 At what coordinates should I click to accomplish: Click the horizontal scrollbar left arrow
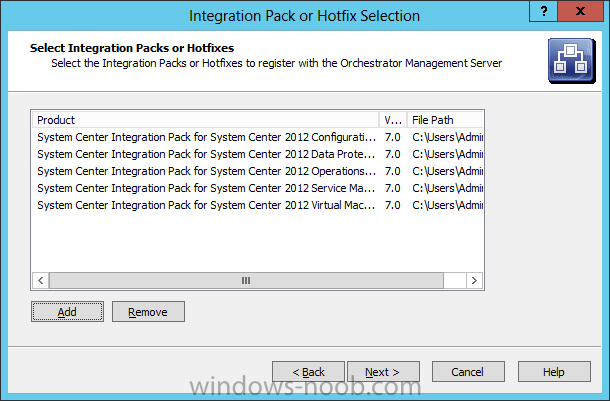(x=40, y=280)
